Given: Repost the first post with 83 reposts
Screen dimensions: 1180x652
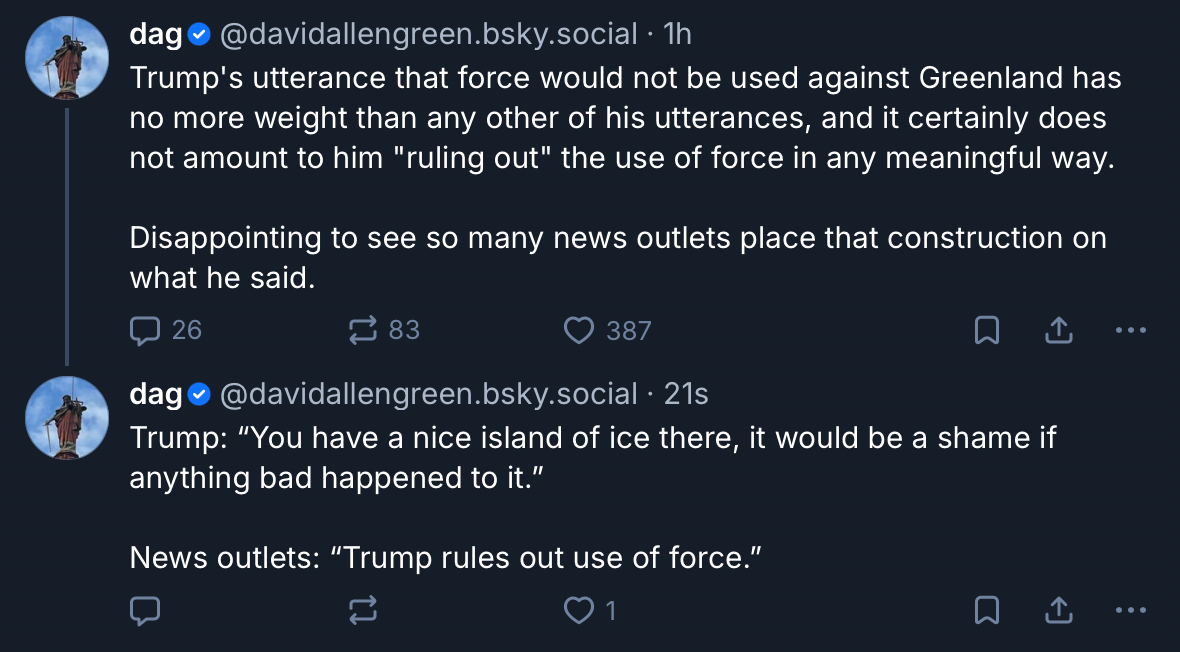Looking at the screenshot, I should pyautogui.click(x=361, y=330).
